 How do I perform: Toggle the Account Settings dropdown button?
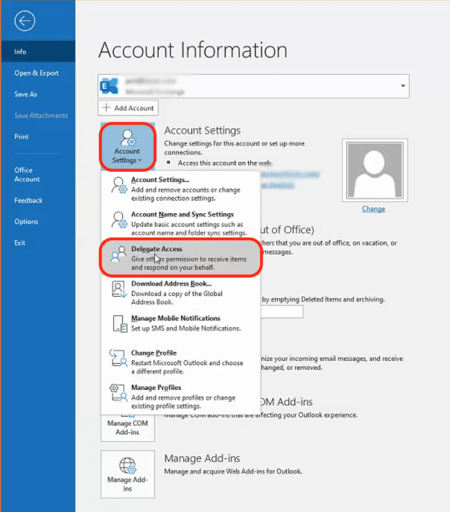pos(127,147)
